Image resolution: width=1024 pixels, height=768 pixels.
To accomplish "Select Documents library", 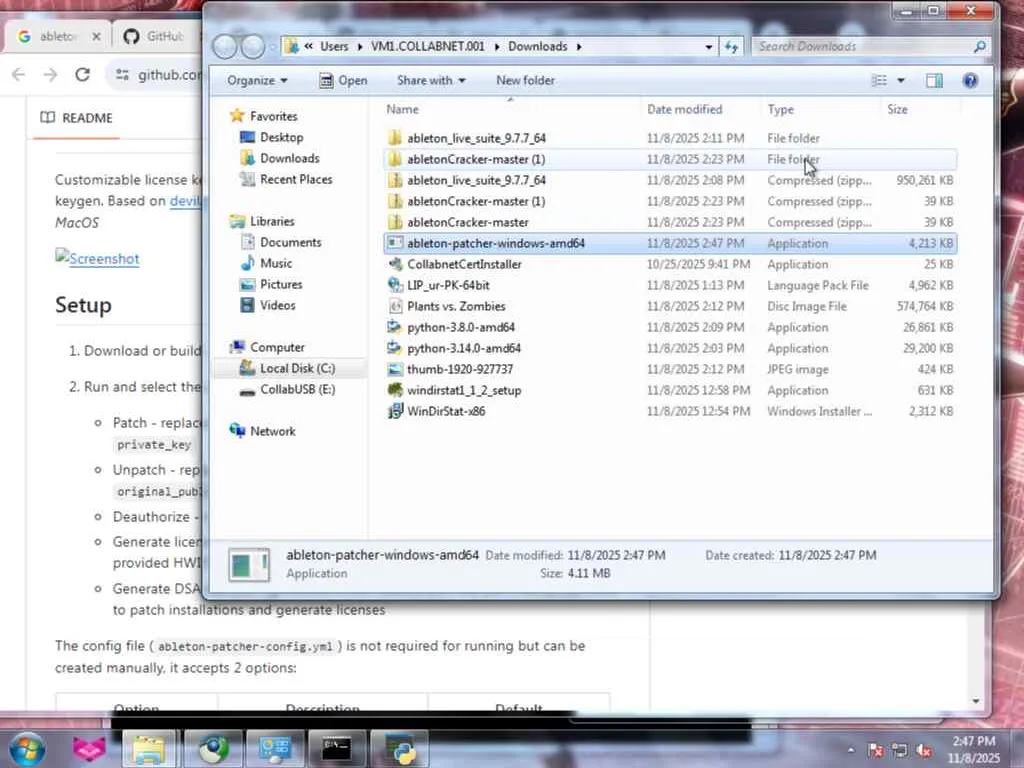I will [x=281, y=242].
